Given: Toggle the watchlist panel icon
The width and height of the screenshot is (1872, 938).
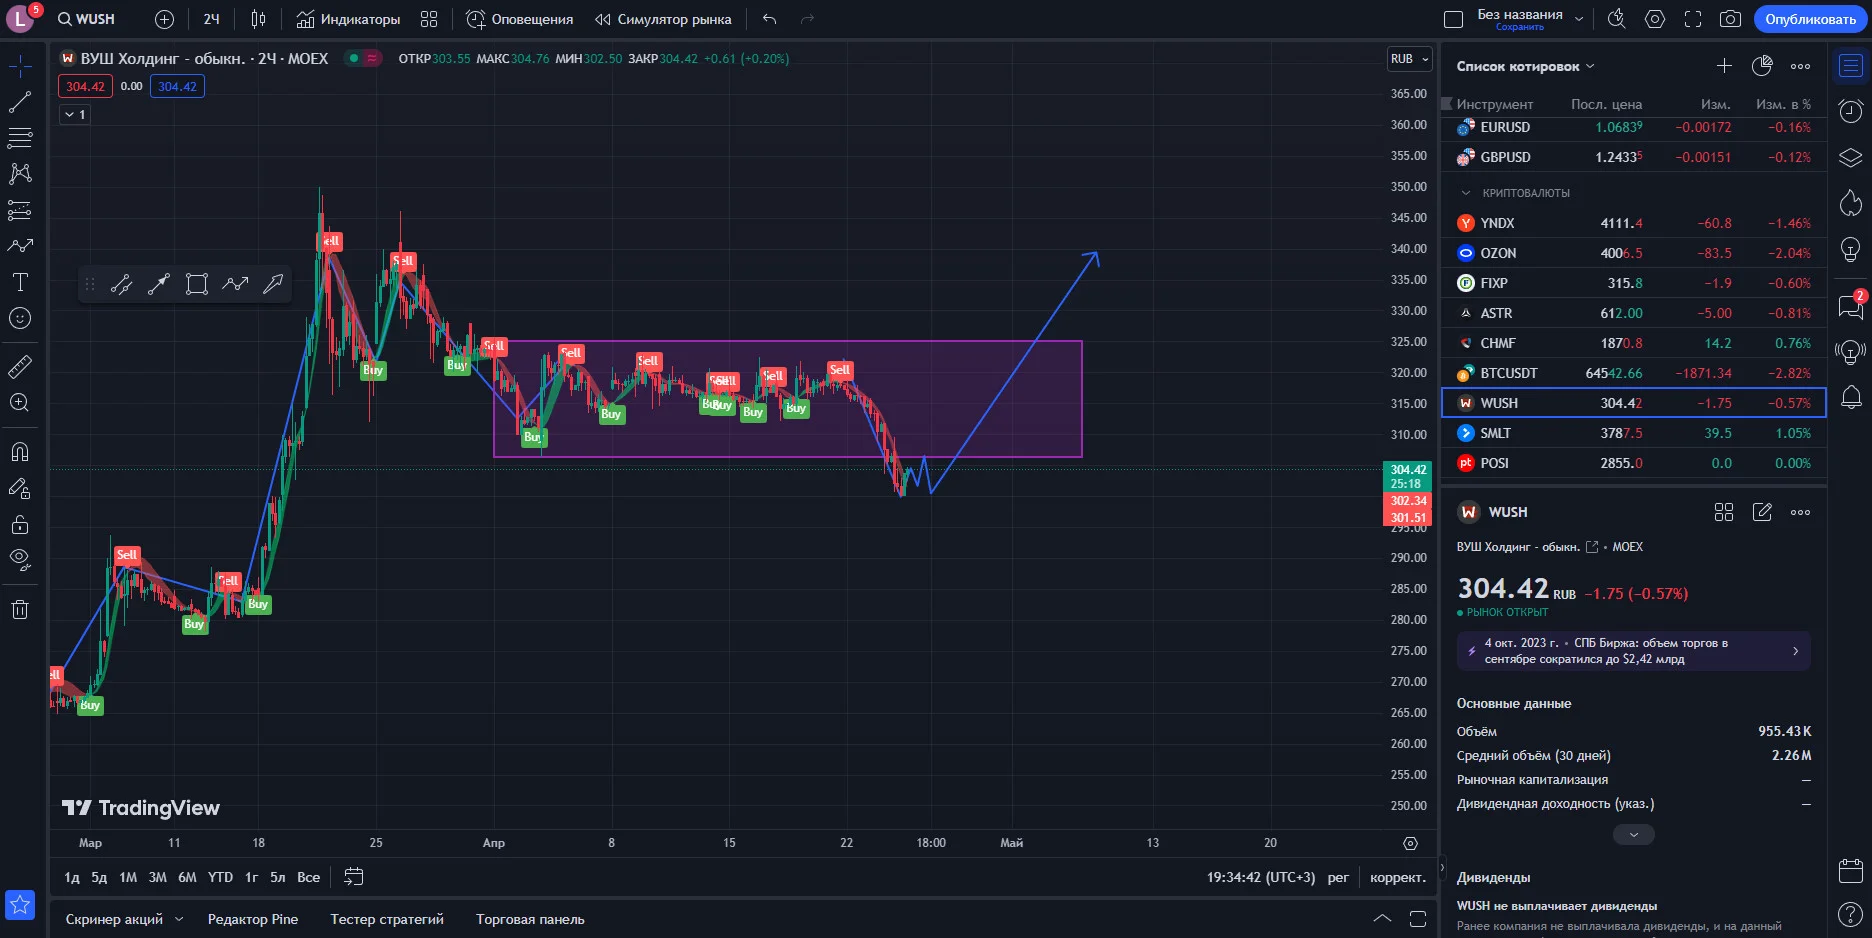Looking at the screenshot, I should [1851, 66].
